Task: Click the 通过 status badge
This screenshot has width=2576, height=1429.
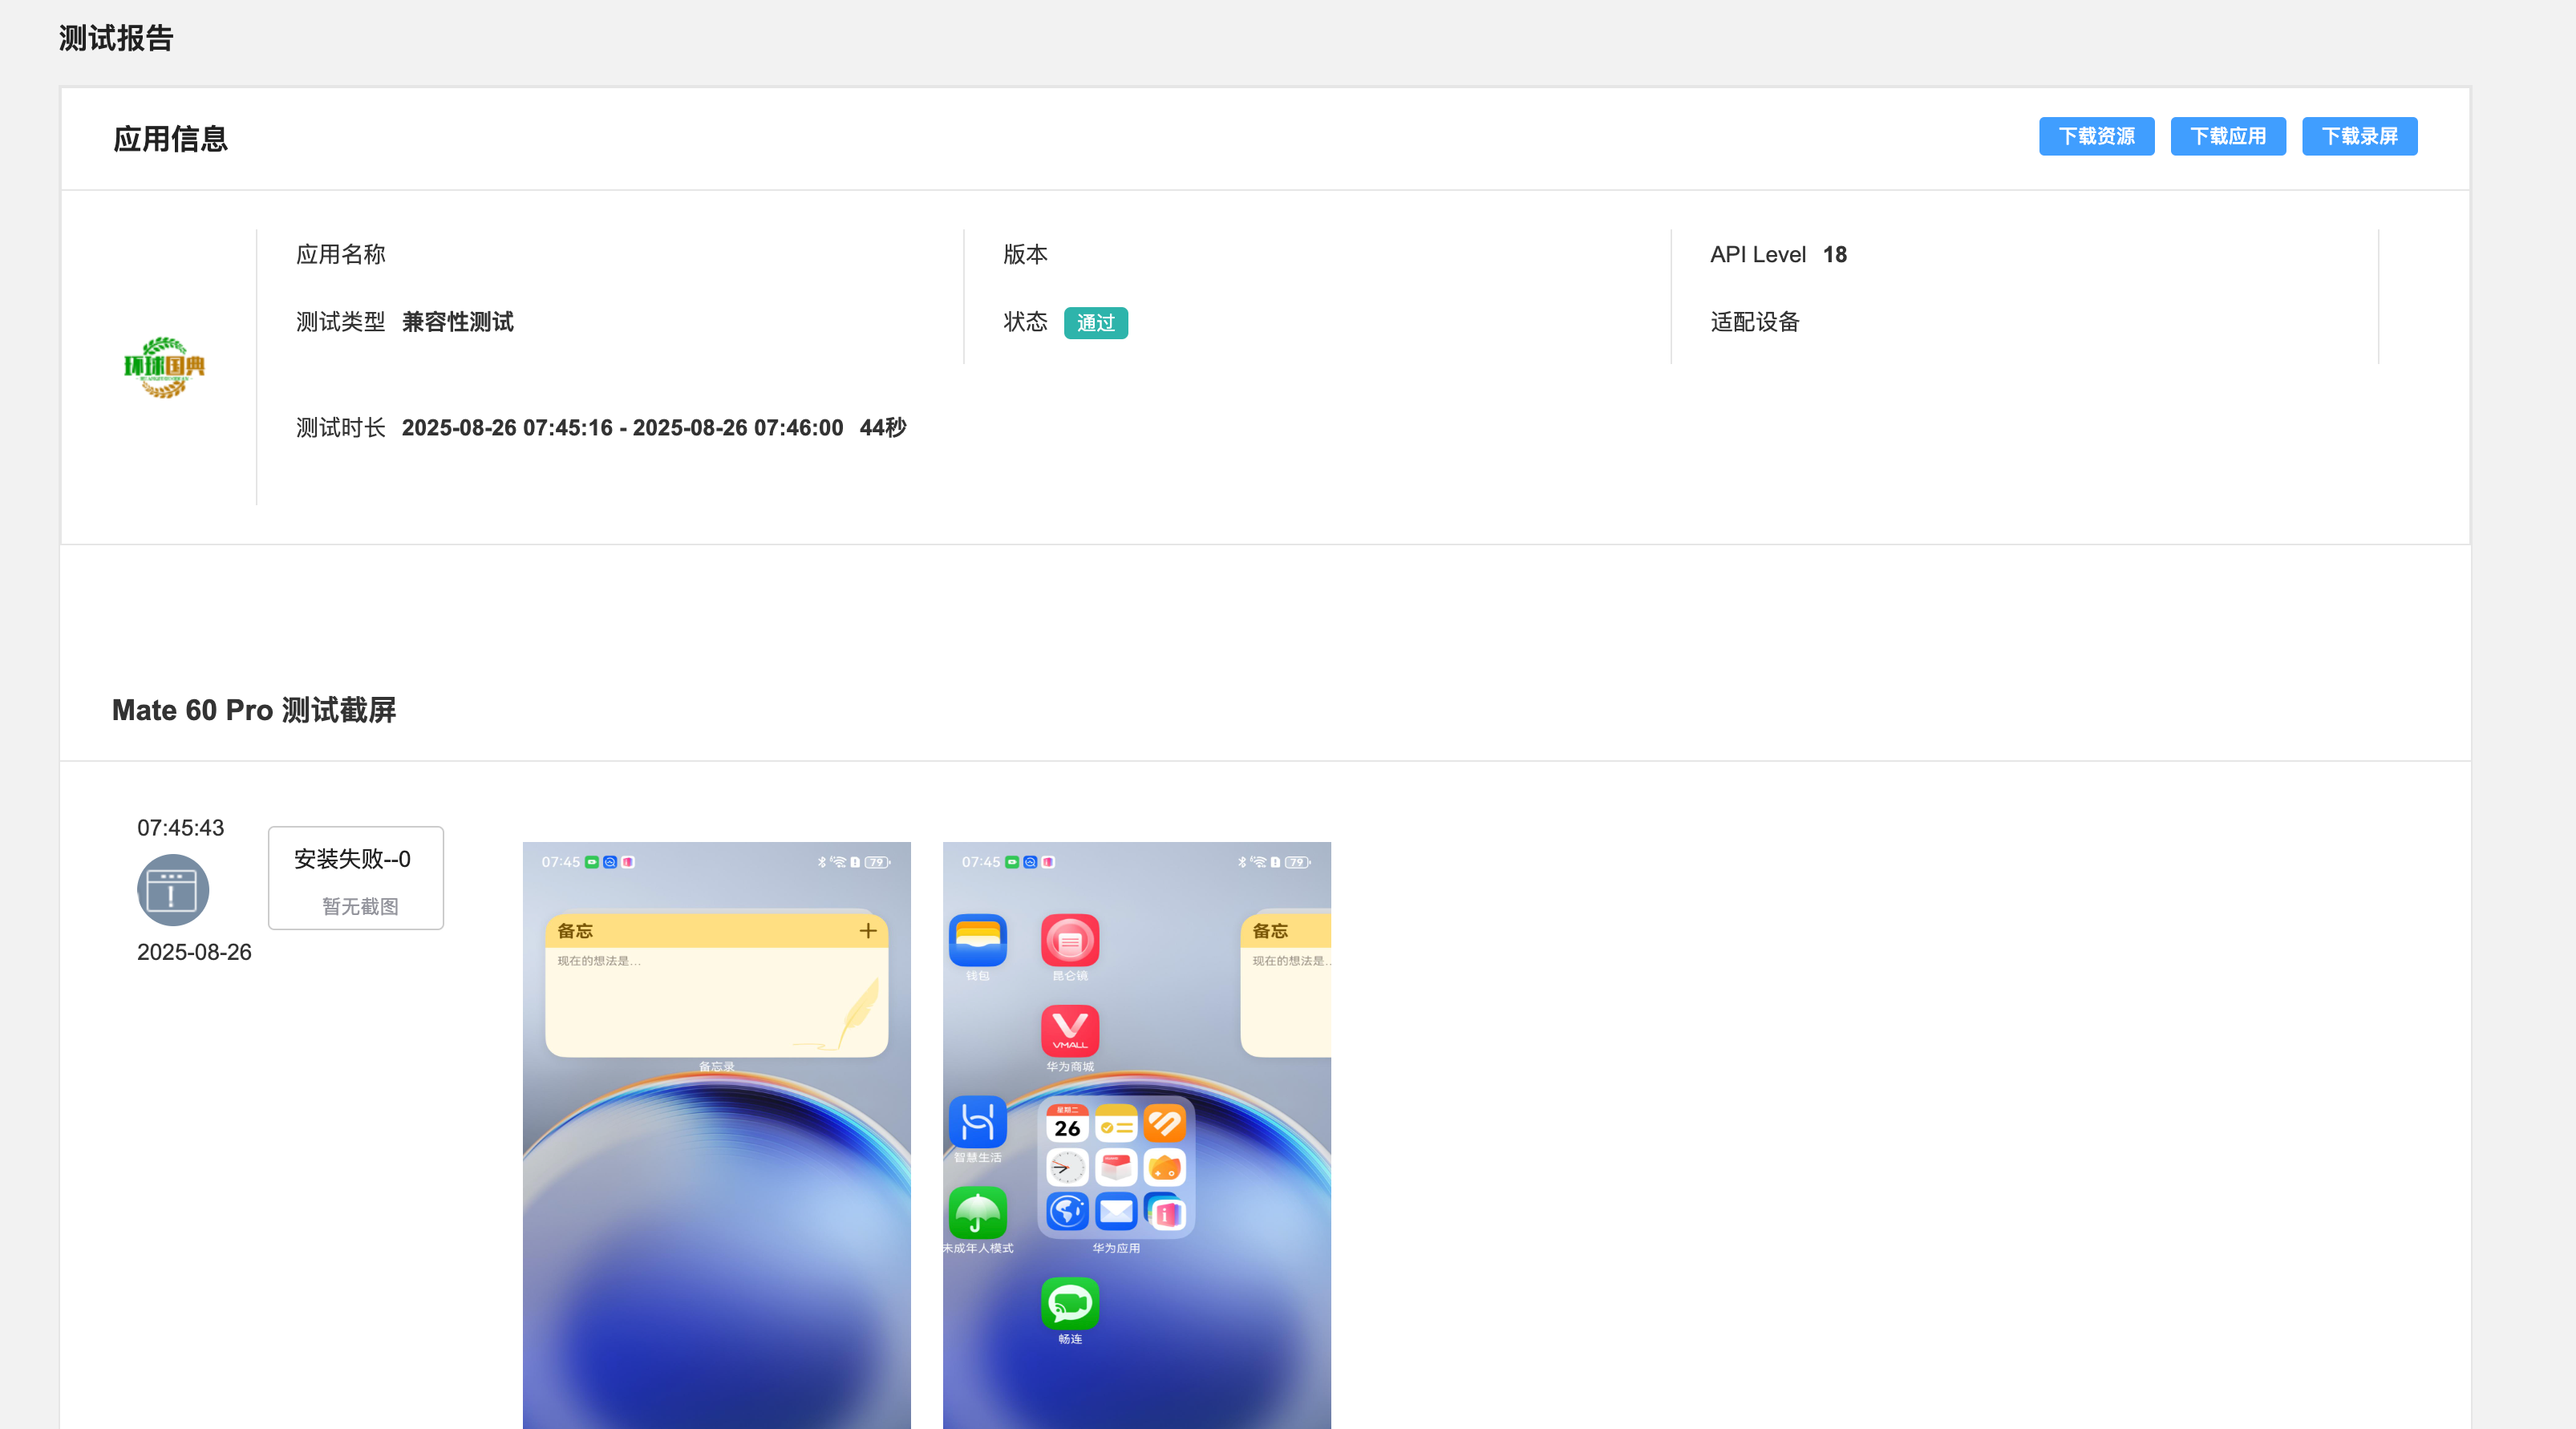Action: click(1095, 323)
